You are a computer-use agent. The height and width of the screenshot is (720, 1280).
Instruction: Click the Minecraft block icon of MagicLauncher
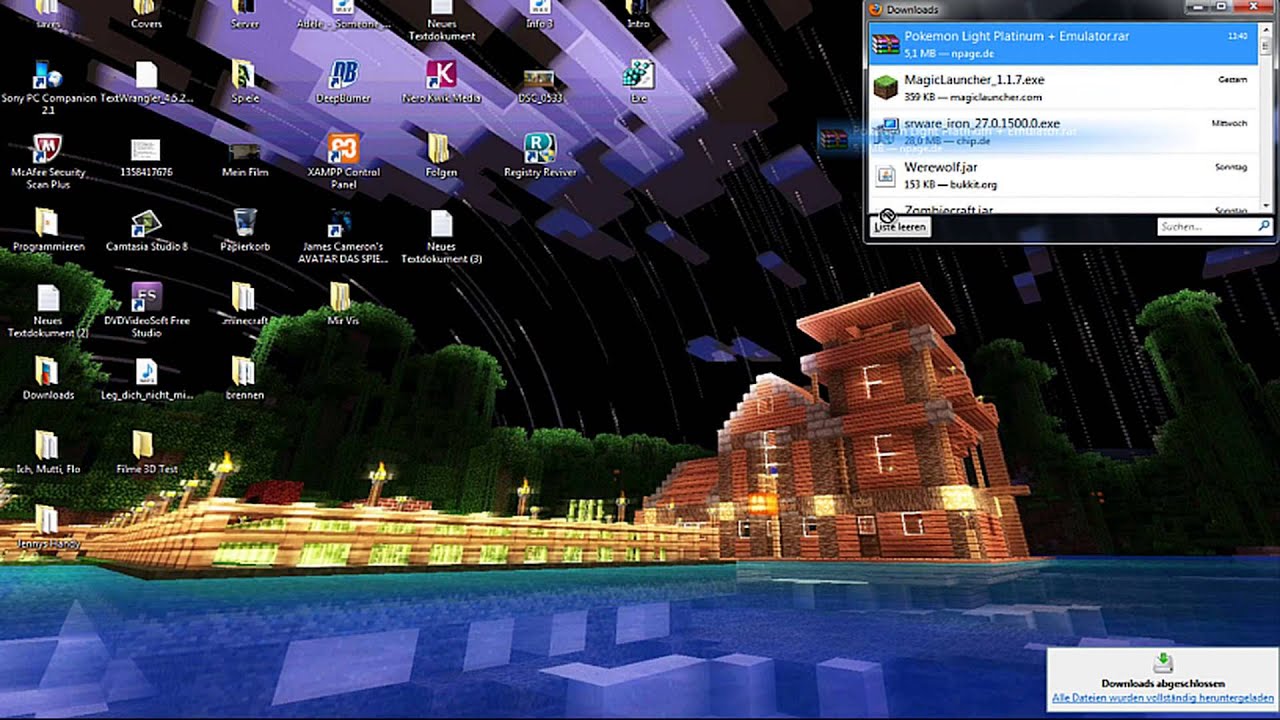885,88
